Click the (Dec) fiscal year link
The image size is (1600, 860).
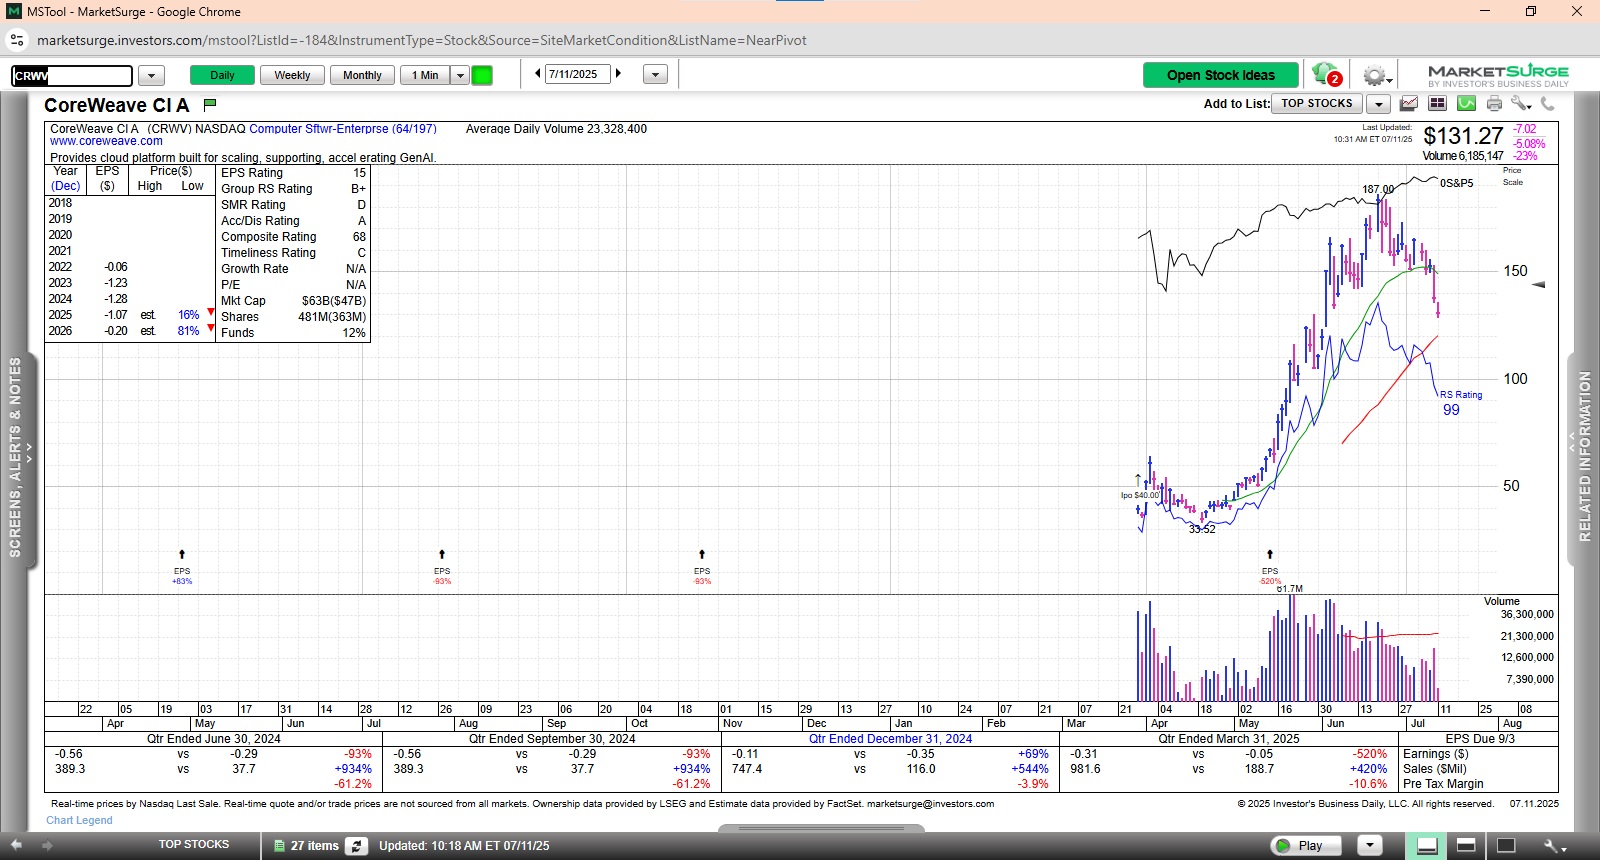click(x=66, y=186)
